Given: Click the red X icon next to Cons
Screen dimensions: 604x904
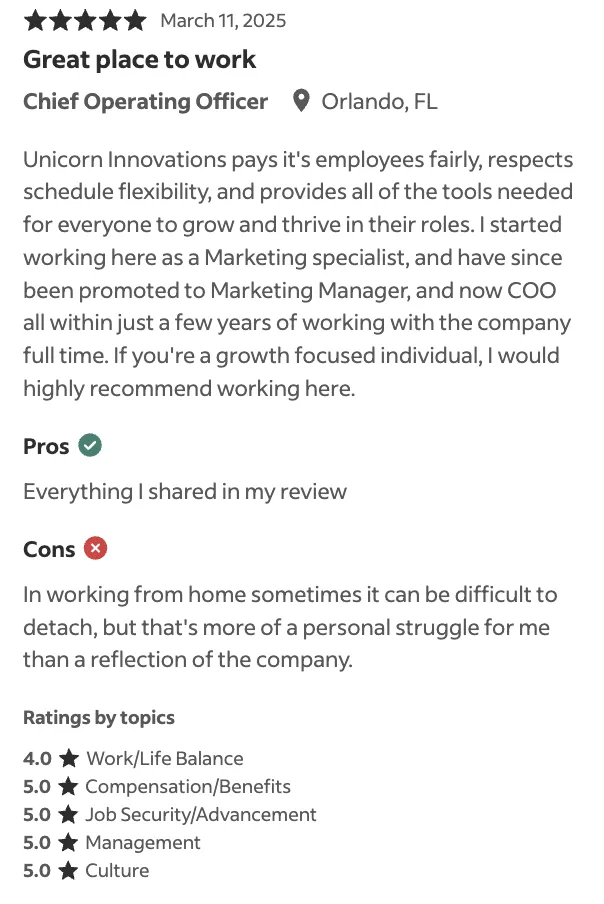Looking at the screenshot, I should [x=96, y=548].
